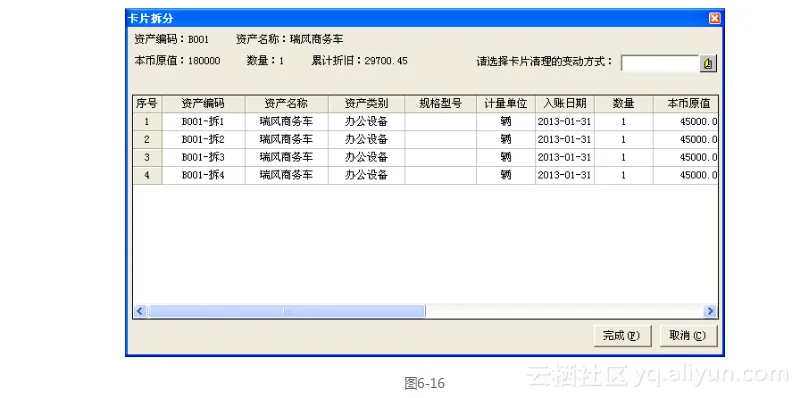The height and width of the screenshot is (398, 800).
Task: Click the 完成(F) button
Action: [622, 336]
